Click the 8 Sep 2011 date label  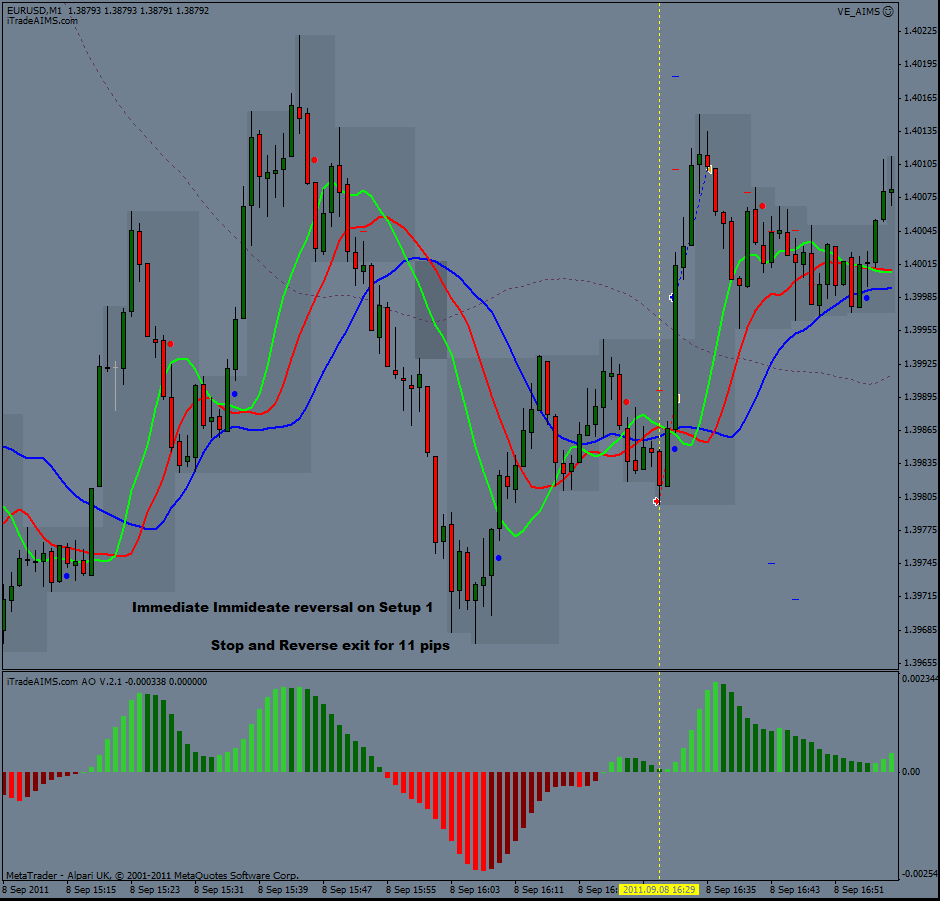(x=25, y=890)
